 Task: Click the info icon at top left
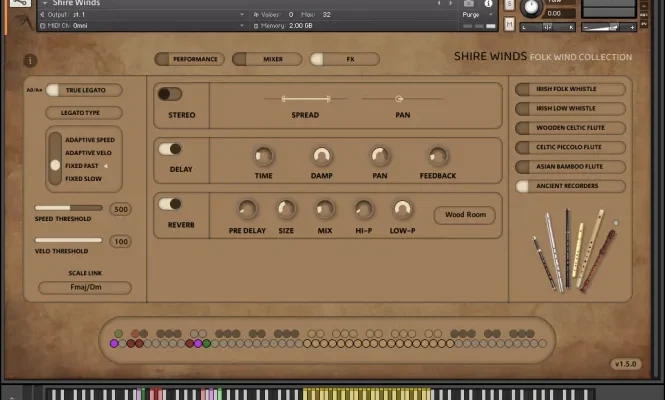30,60
